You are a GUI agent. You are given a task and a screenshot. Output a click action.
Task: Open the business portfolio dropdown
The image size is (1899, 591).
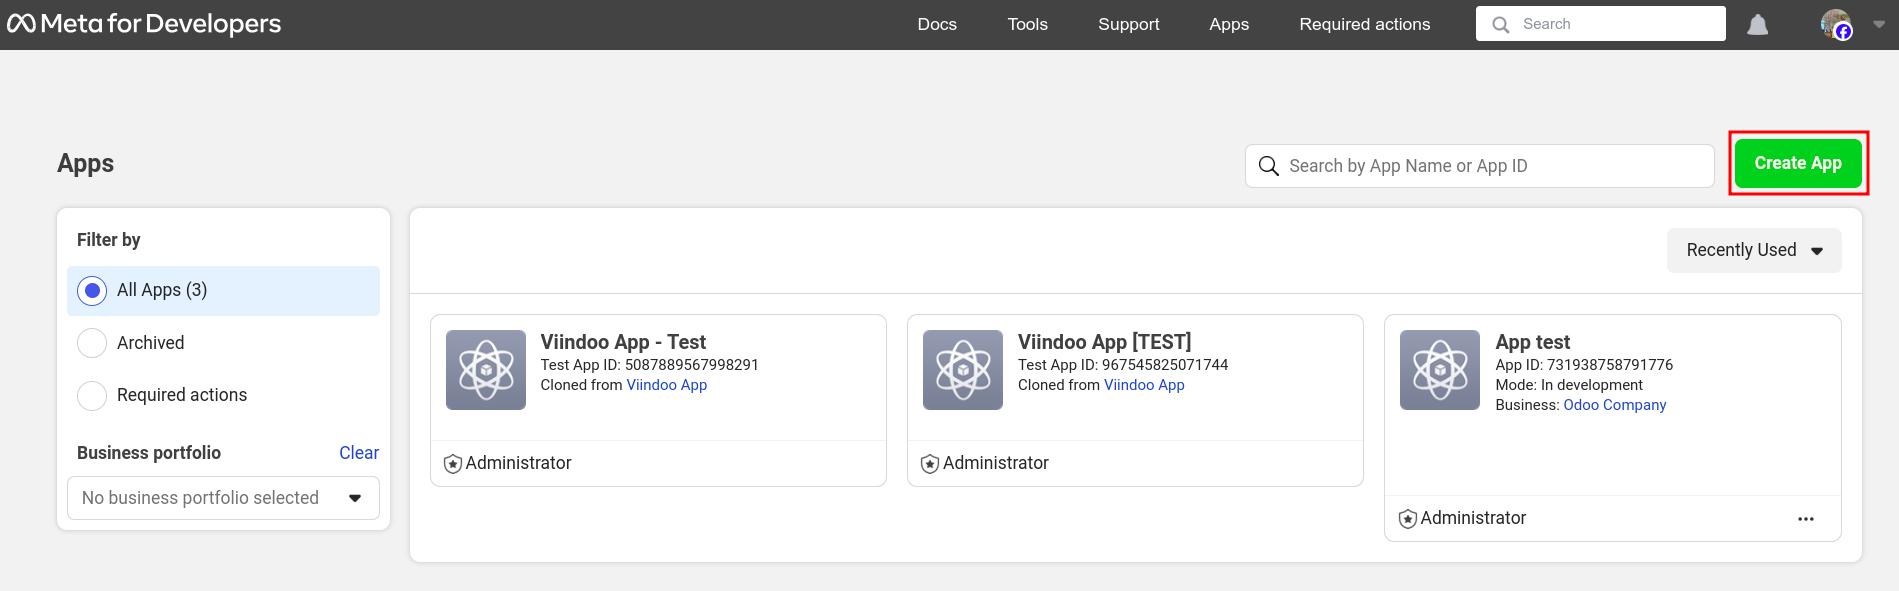coord(223,498)
